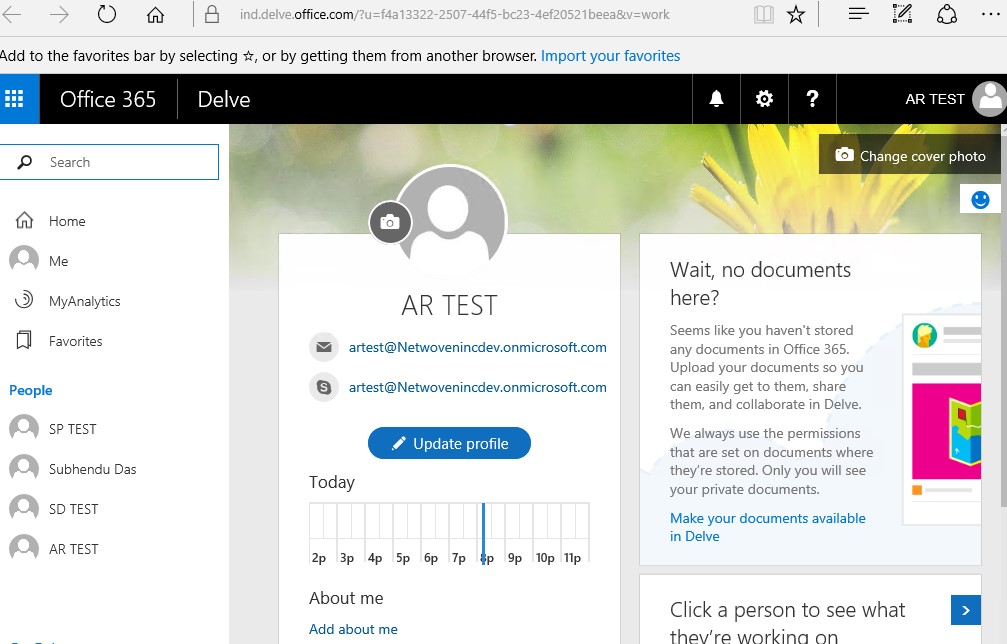Select Subhendu Das from People
1007x644 pixels.
[73, 469]
